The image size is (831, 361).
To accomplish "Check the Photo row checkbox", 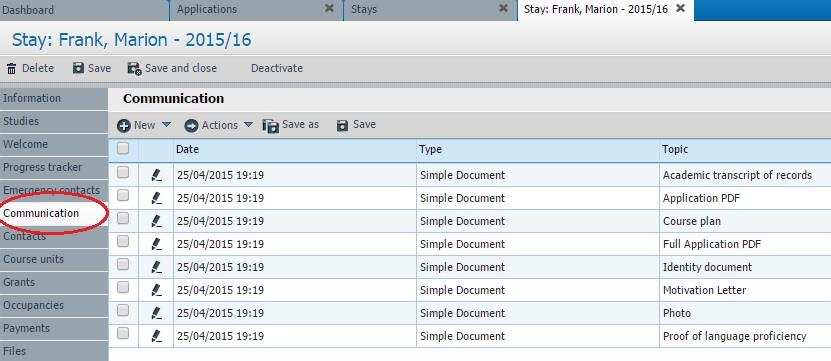I will (x=123, y=310).
